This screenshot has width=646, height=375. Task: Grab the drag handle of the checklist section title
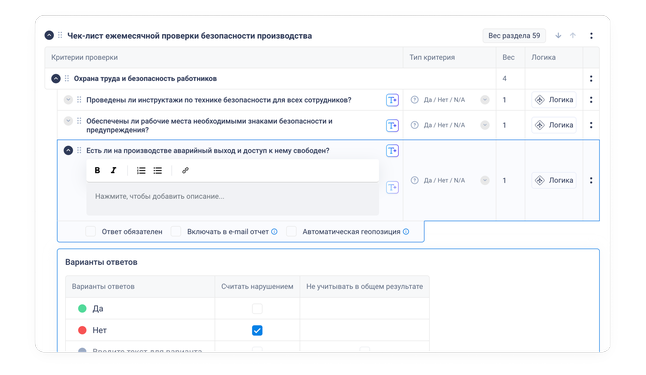(60, 35)
